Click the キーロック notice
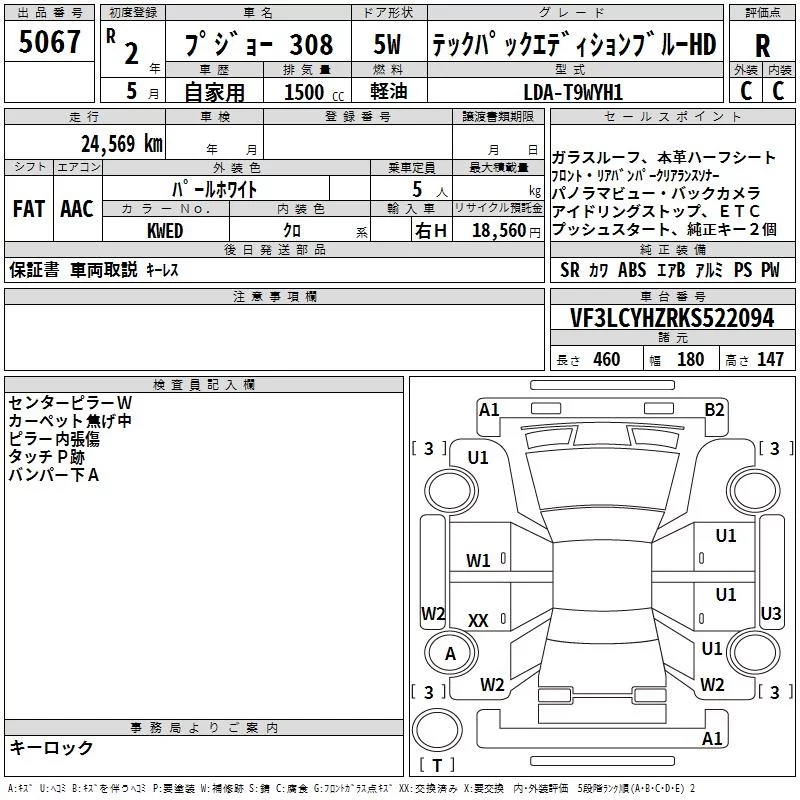 pyautogui.click(x=51, y=747)
